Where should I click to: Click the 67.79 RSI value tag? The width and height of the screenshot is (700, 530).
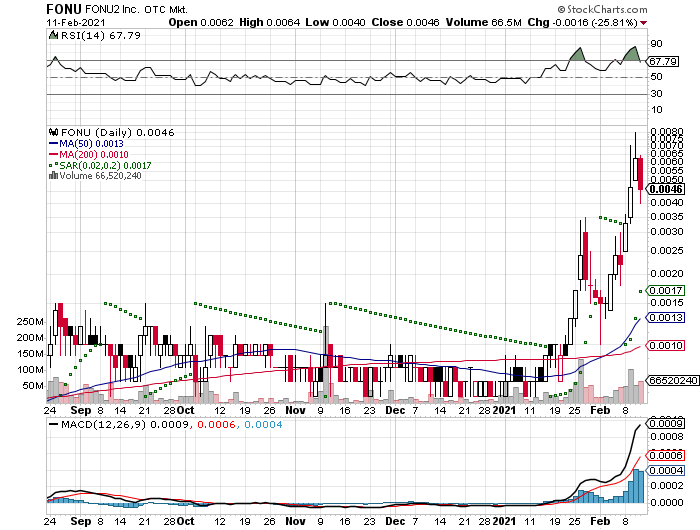[662, 61]
